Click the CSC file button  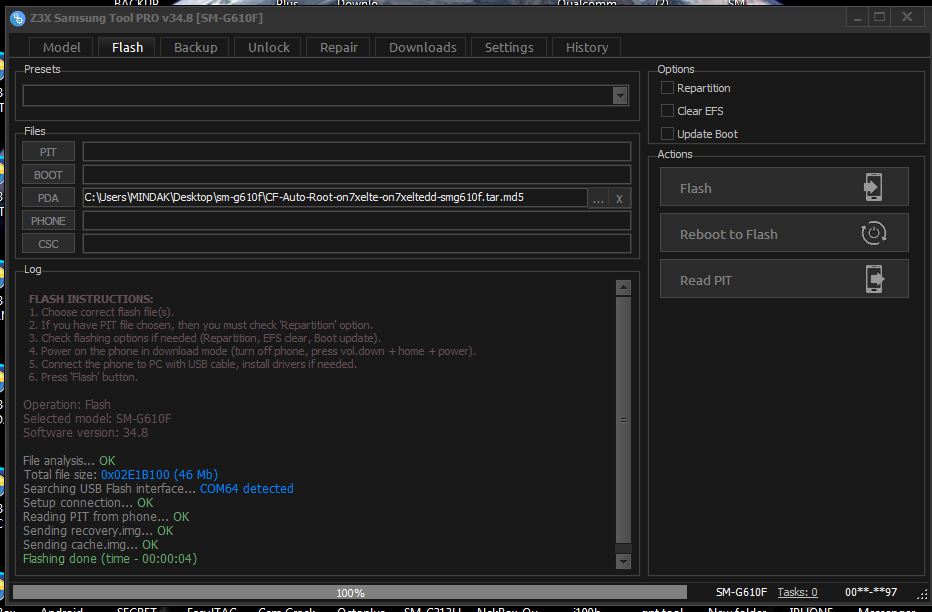tap(48, 244)
